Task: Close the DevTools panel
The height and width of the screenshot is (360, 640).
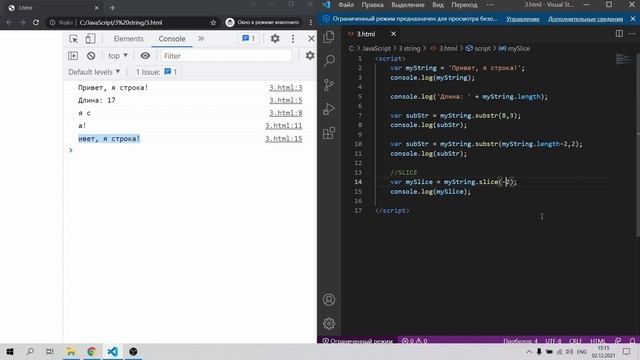Action: [x=311, y=39]
